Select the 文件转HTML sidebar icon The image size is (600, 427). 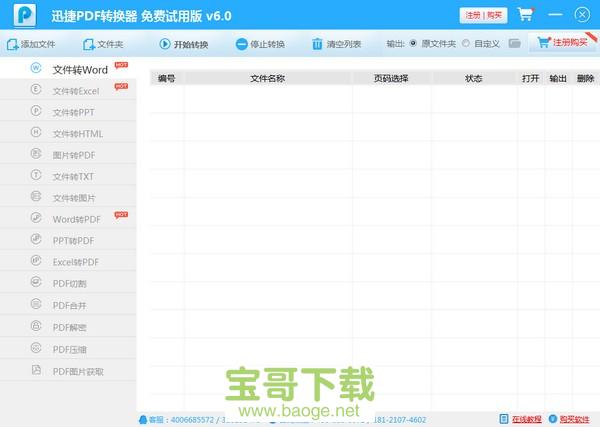point(36,132)
